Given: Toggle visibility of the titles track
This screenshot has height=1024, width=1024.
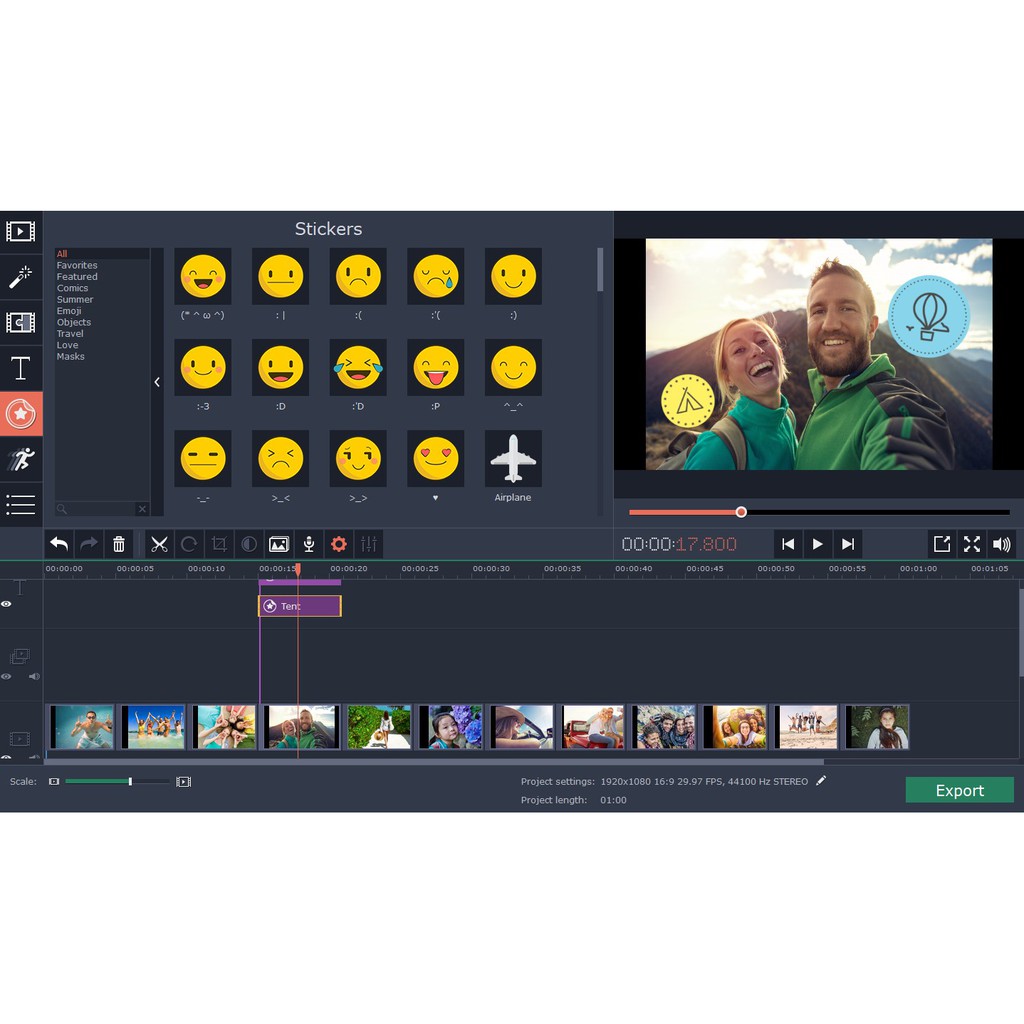Looking at the screenshot, I should (7, 604).
